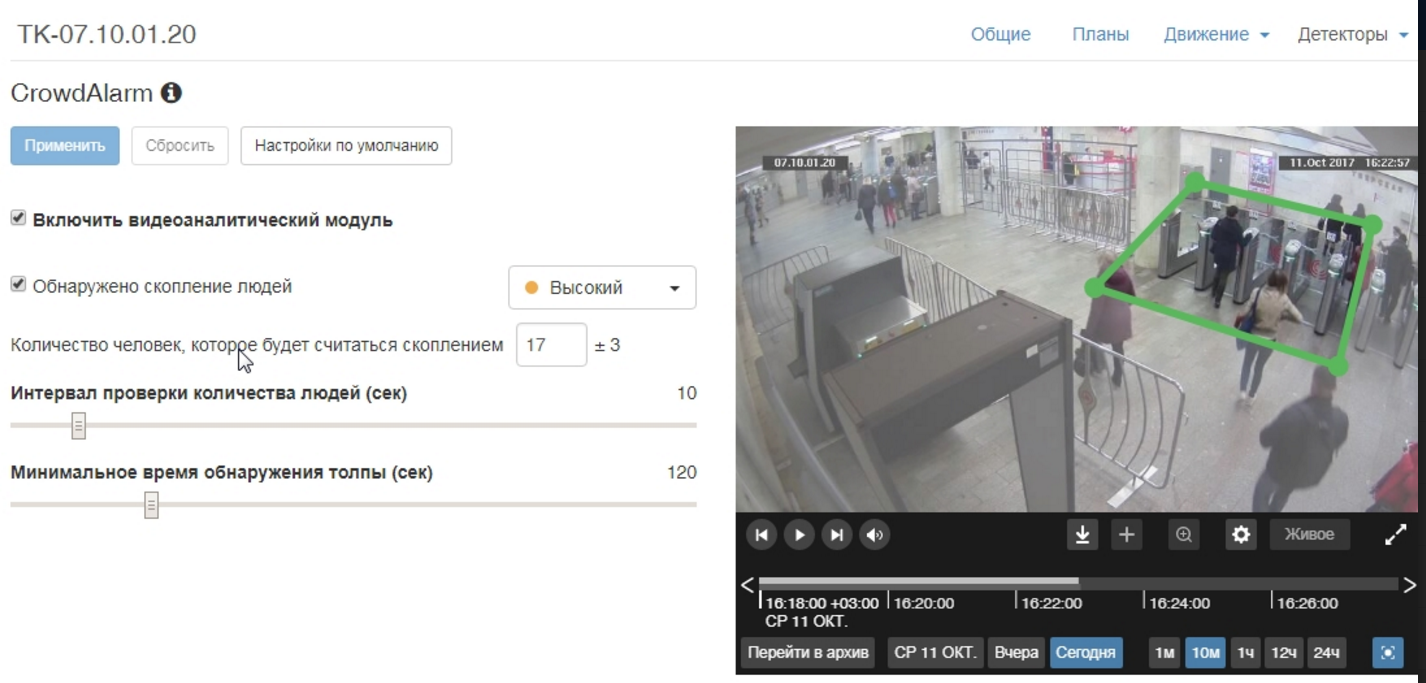Open the zoom magnifier tool

pos(1184,535)
